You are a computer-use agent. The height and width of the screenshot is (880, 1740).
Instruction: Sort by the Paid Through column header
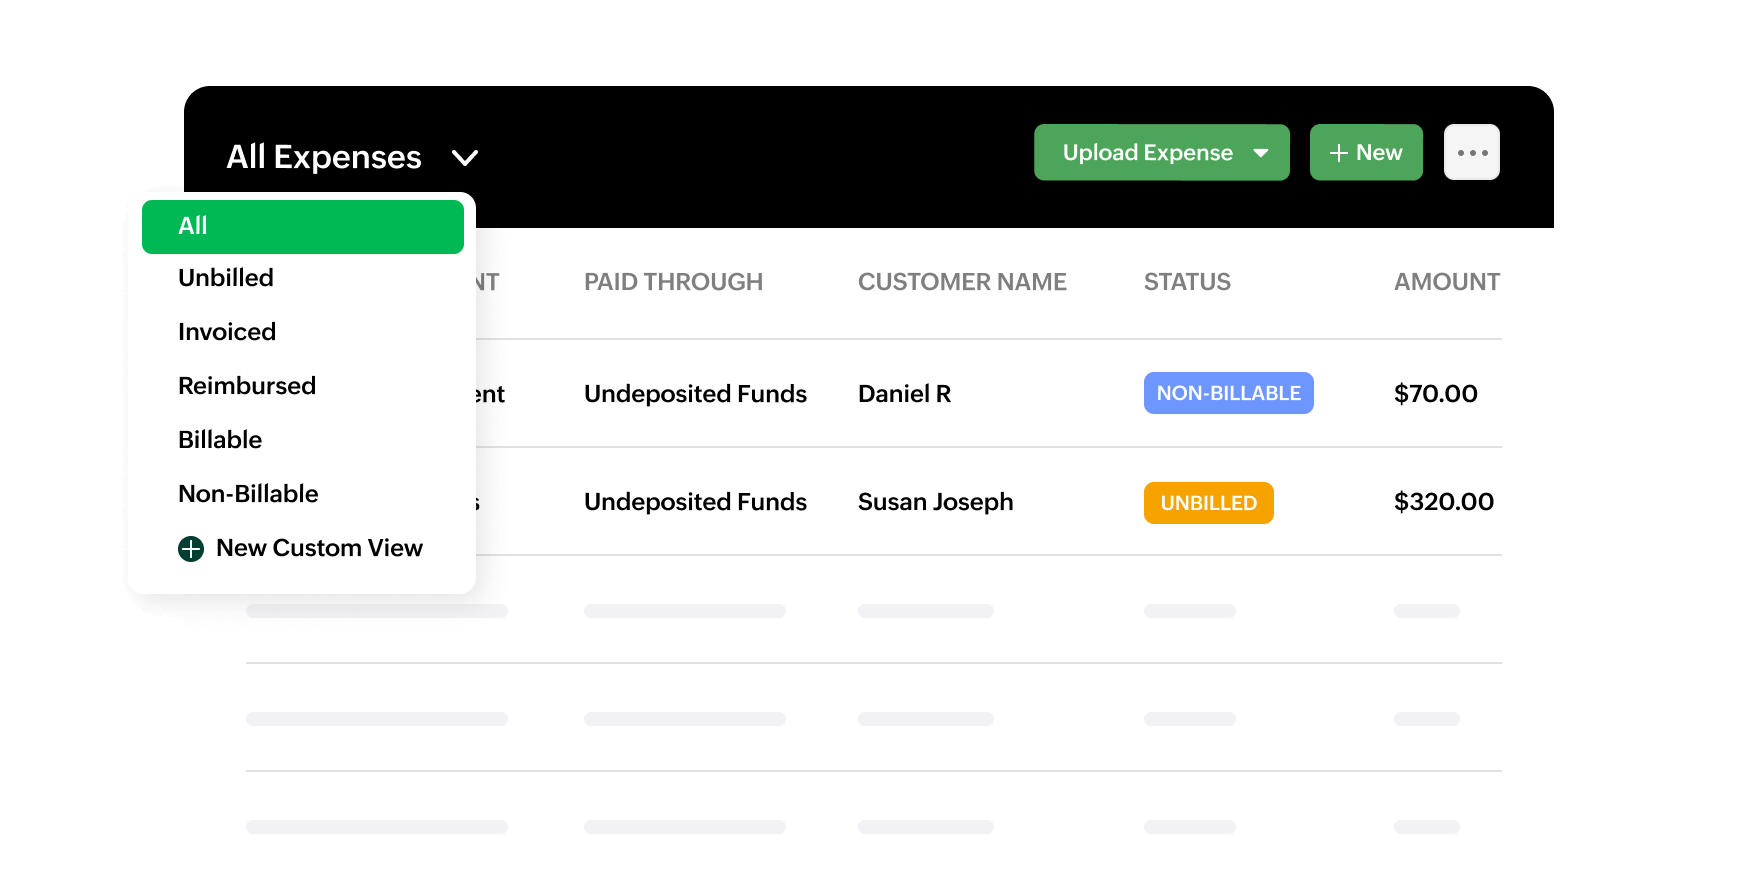click(673, 282)
